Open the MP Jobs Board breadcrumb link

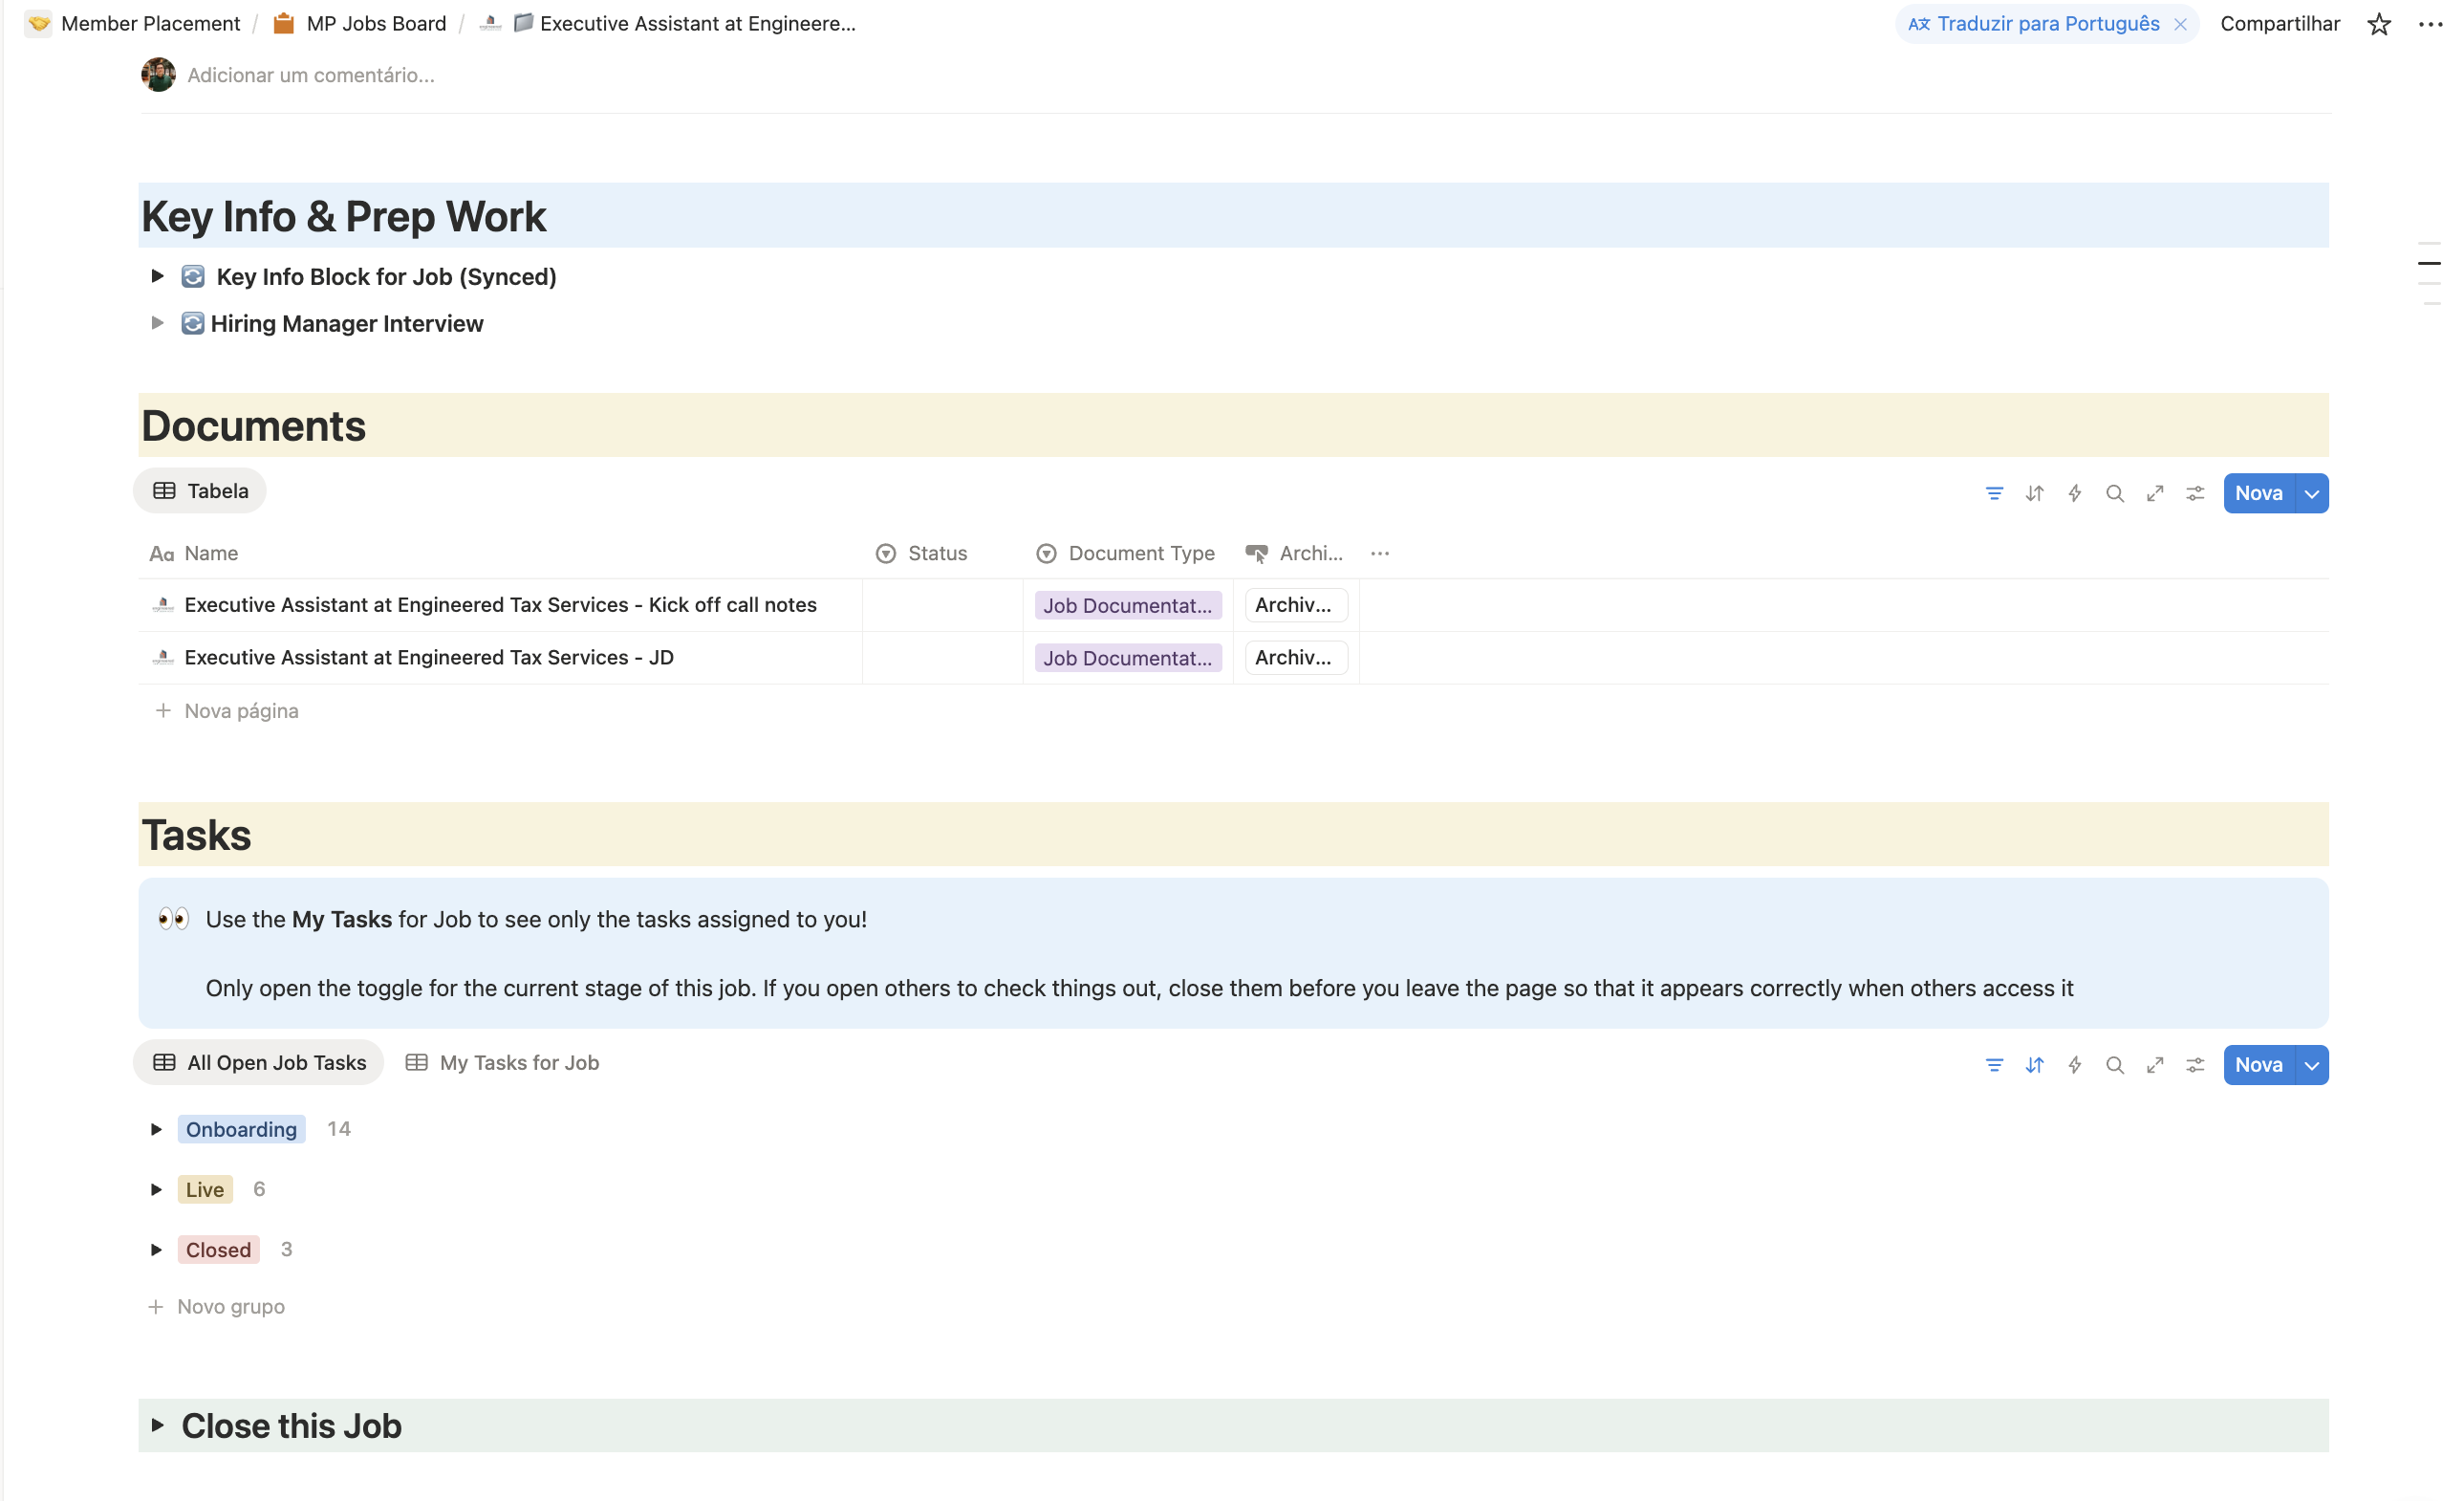[375, 23]
